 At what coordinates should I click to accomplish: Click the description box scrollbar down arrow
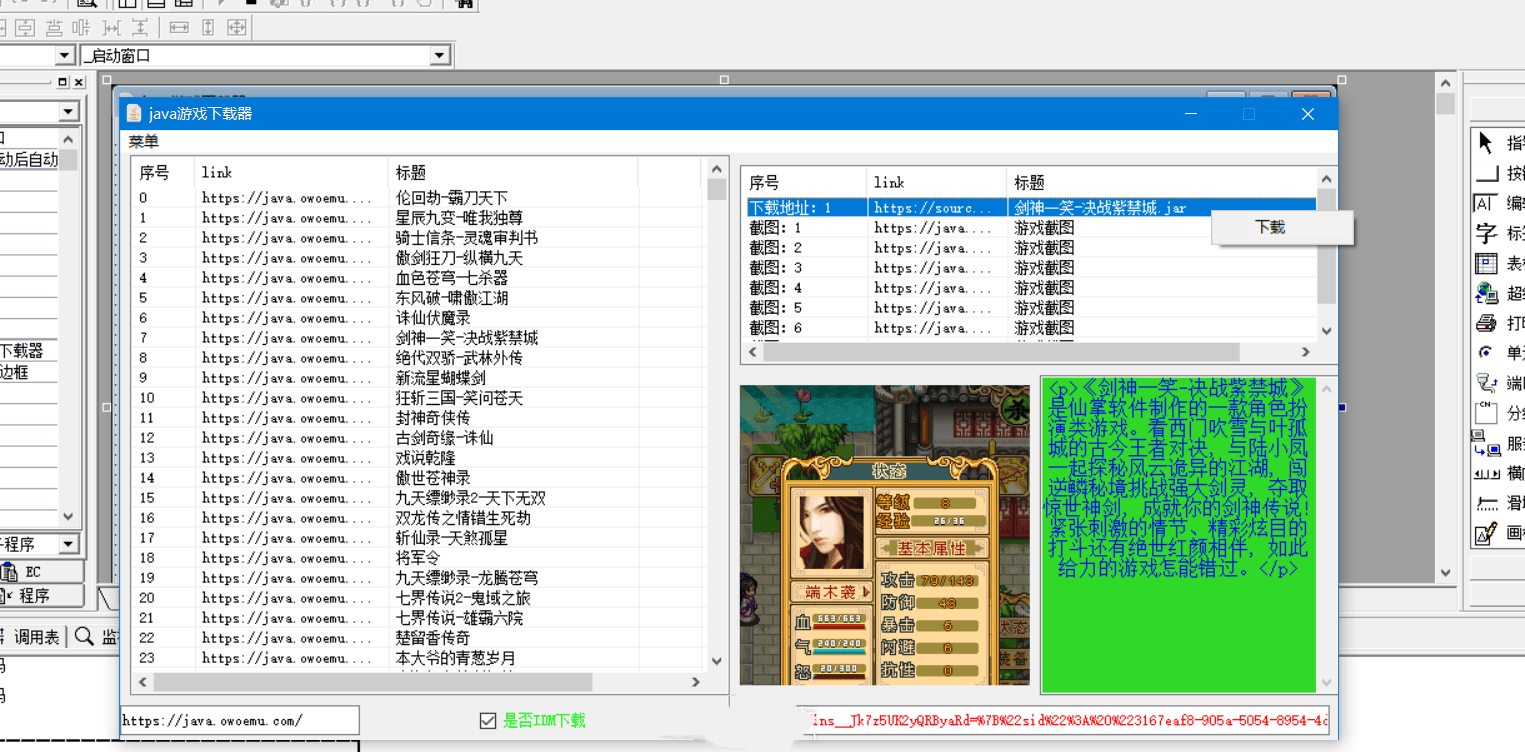click(1327, 683)
